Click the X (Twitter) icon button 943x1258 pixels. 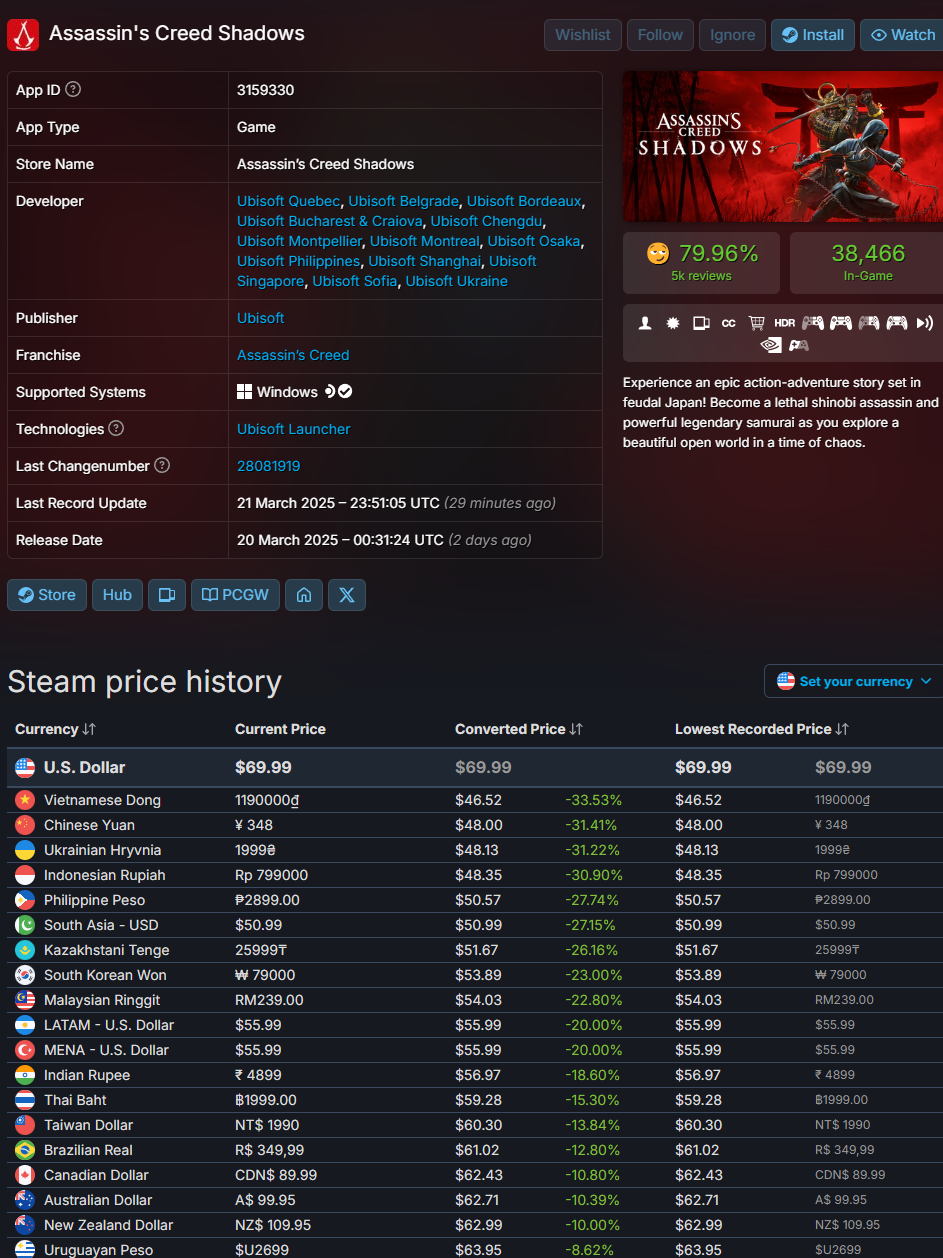(346, 595)
